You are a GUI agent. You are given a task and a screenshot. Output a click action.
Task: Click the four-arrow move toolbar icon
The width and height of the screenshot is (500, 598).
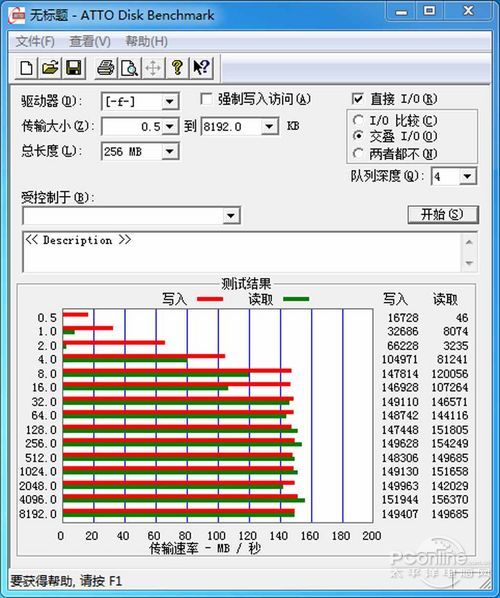[153, 68]
